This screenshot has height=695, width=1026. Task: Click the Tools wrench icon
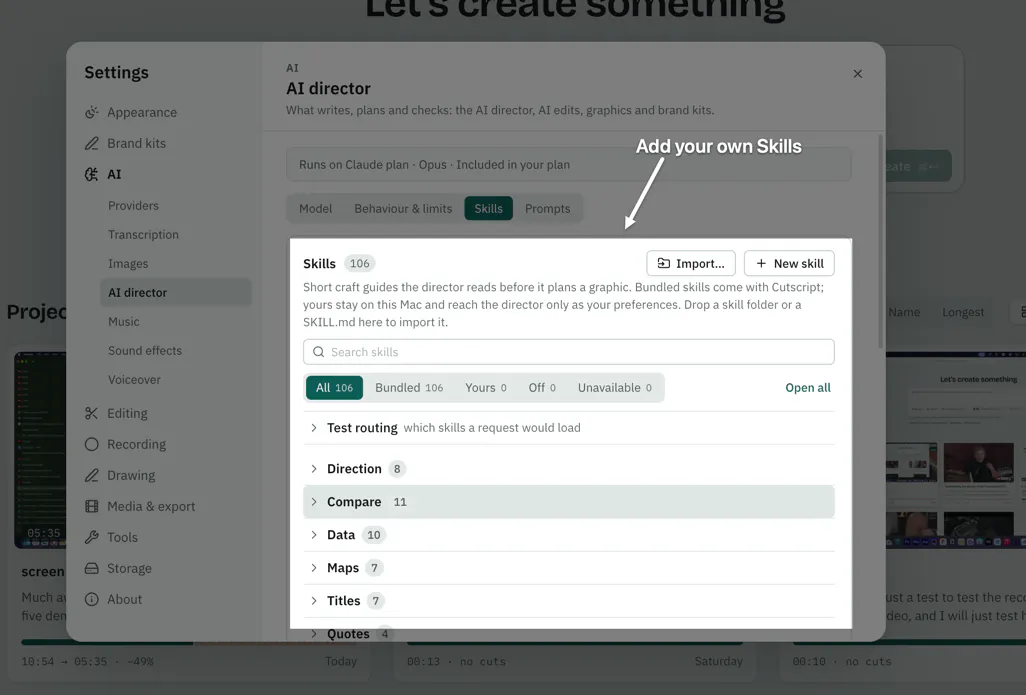coord(92,537)
